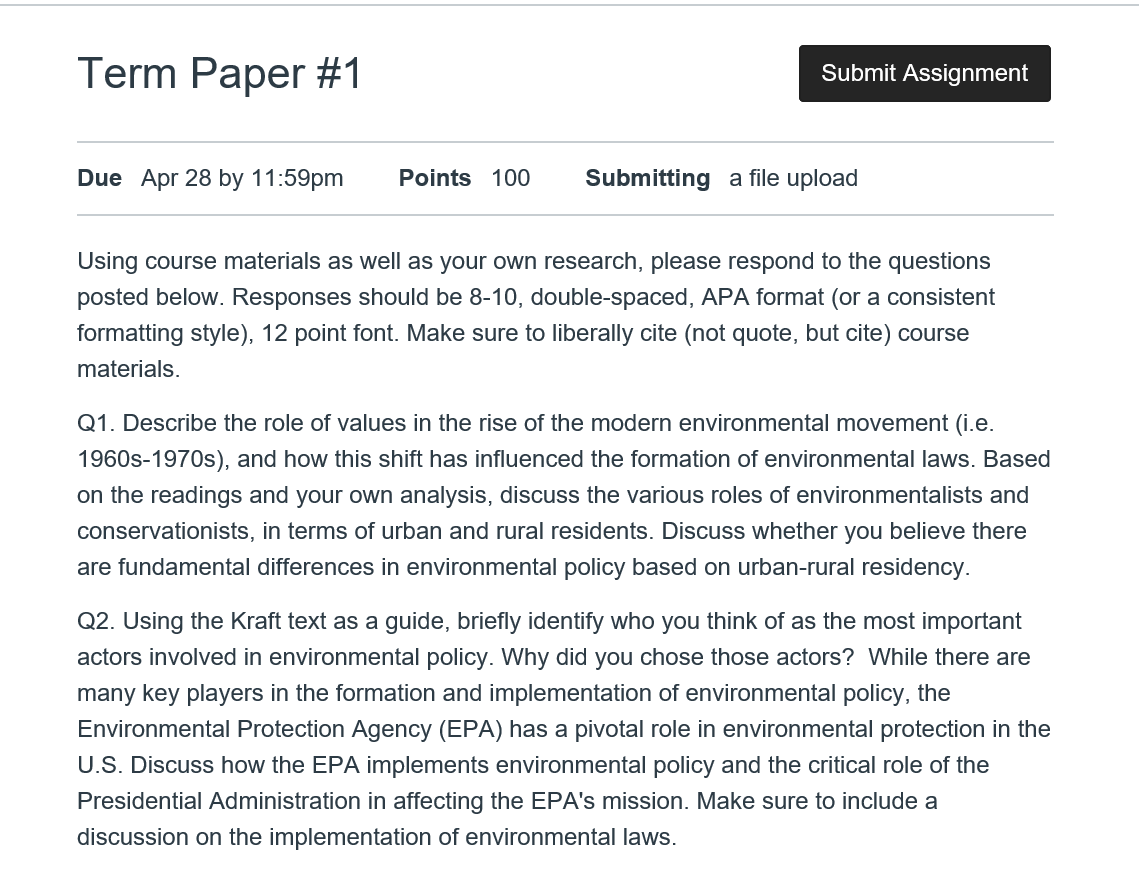Click the Apr 28 by 11:59pm due date
Image resolution: width=1139 pixels, height=890 pixels.
[x=242, y=178]
